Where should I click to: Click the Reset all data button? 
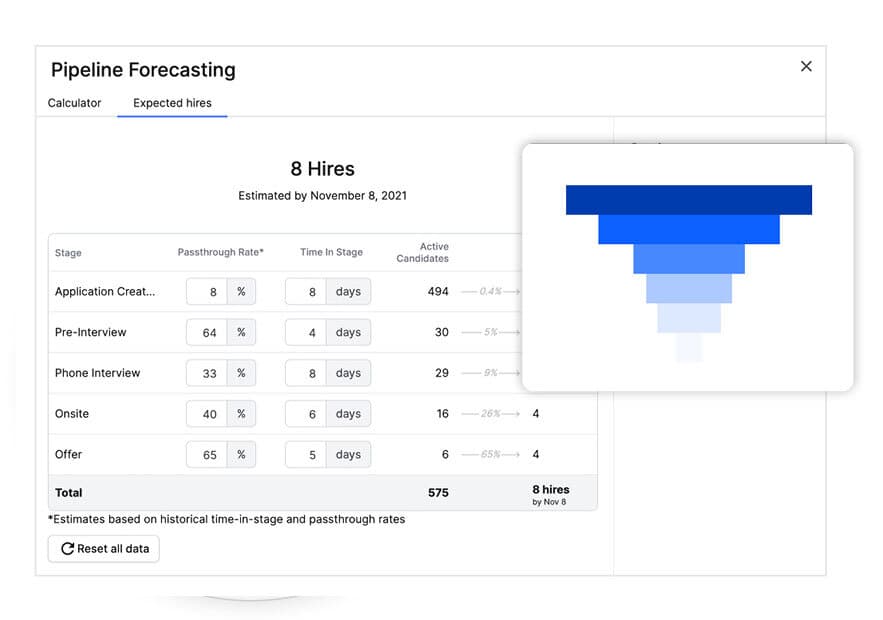coord(103,549)
